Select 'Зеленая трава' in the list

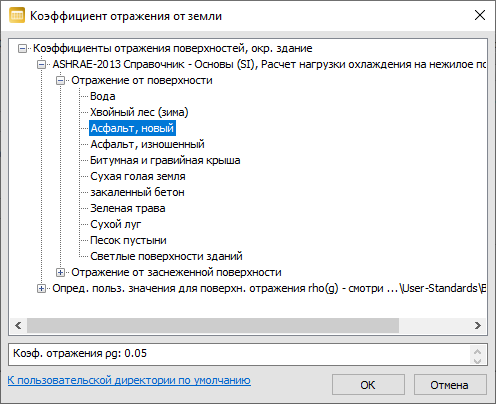128,208
